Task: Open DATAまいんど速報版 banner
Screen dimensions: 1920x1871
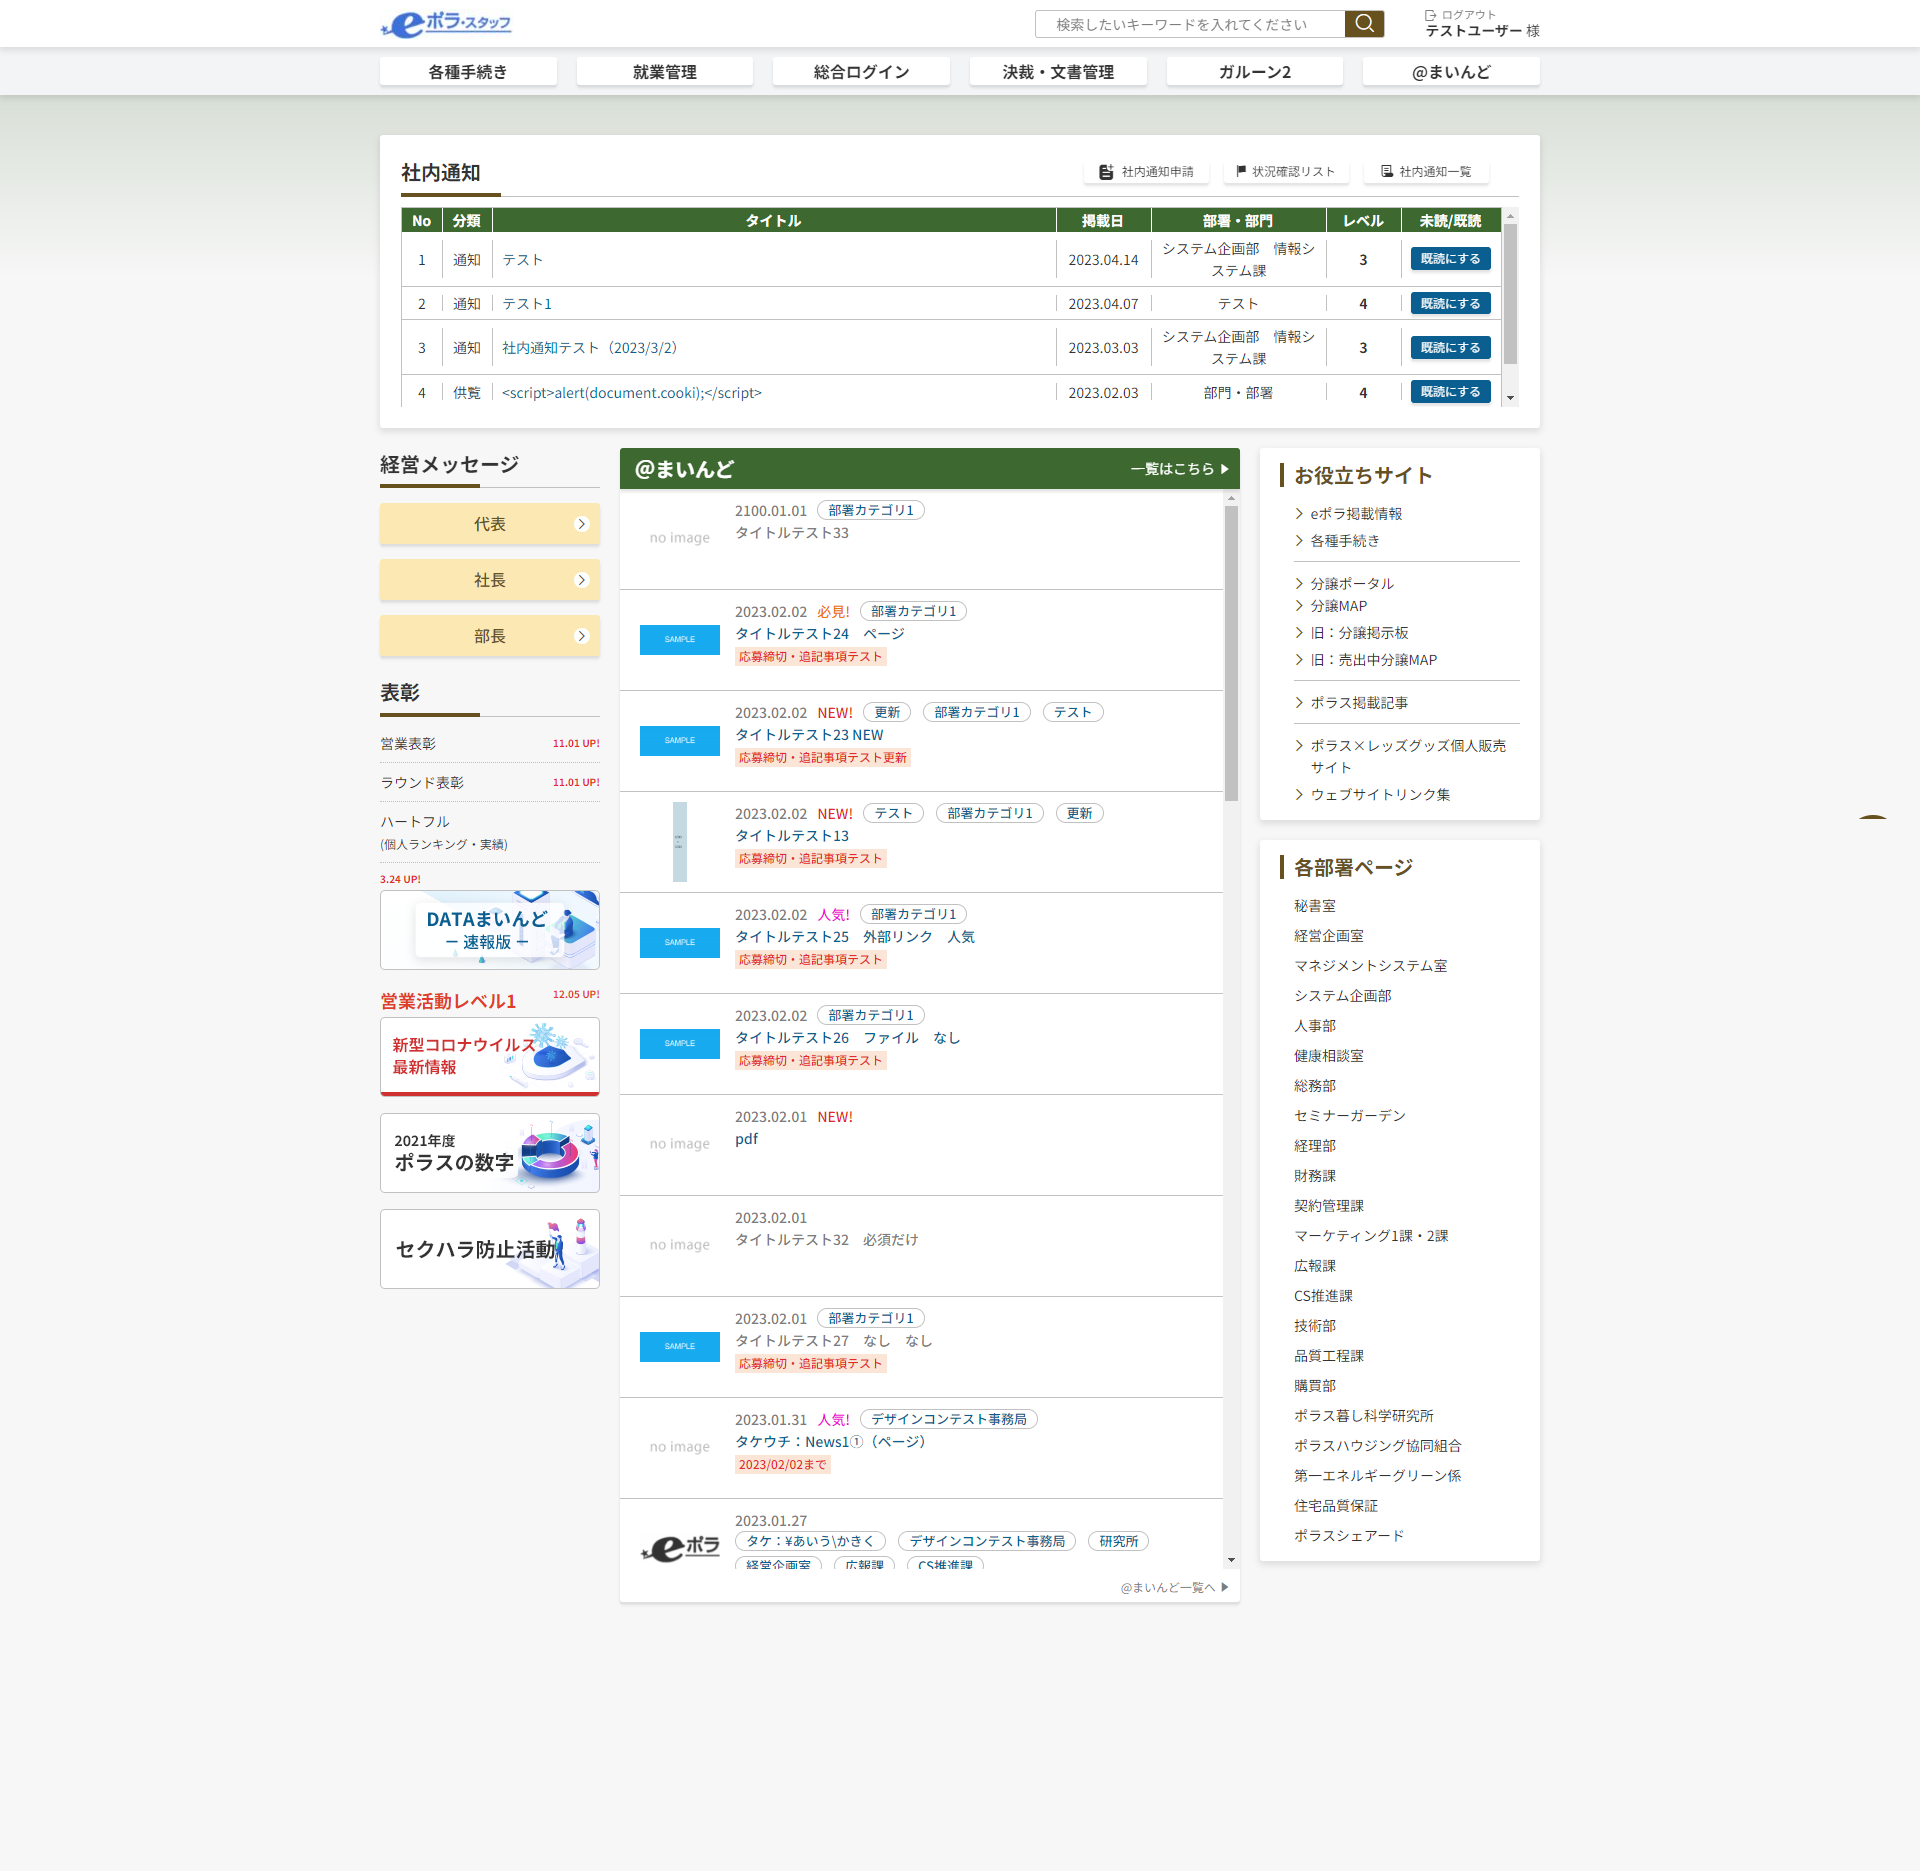Action: [490, 930]
